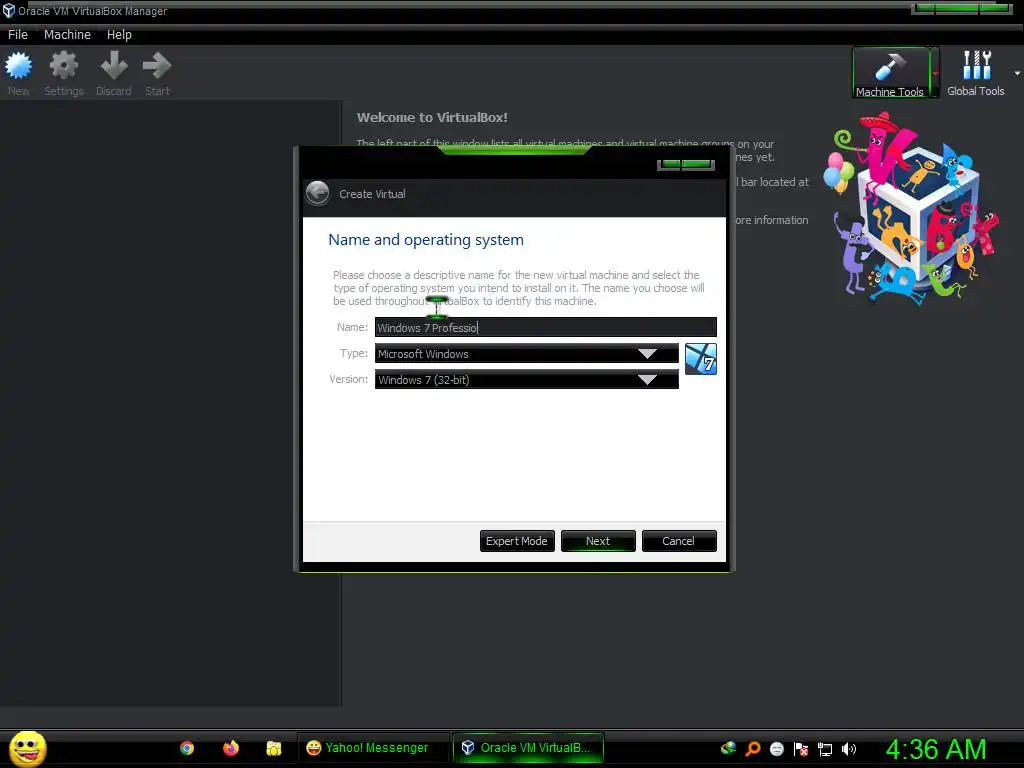Switch to Yahoo! Messenger taskbar window
The image size is (1024, 768).
coord(374,748)
